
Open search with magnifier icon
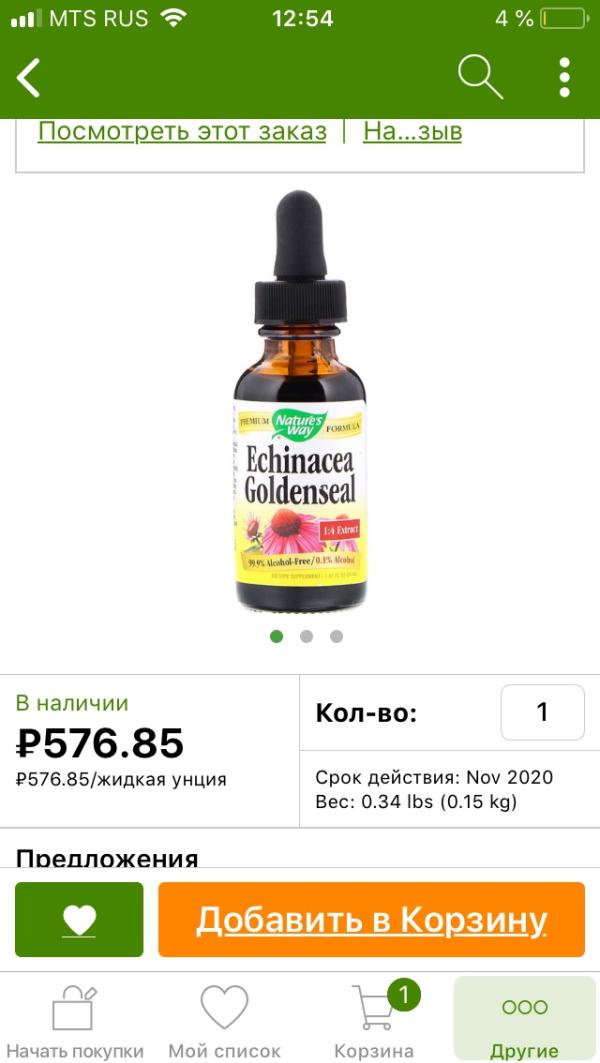coord(480,77)
